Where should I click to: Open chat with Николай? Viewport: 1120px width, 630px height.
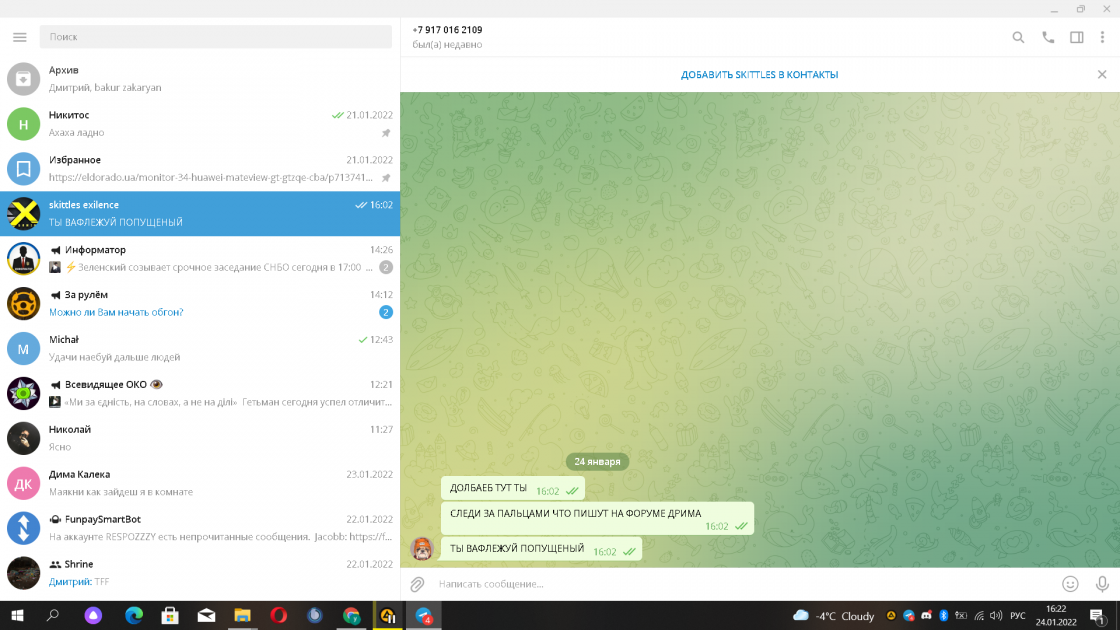point(200,439)
